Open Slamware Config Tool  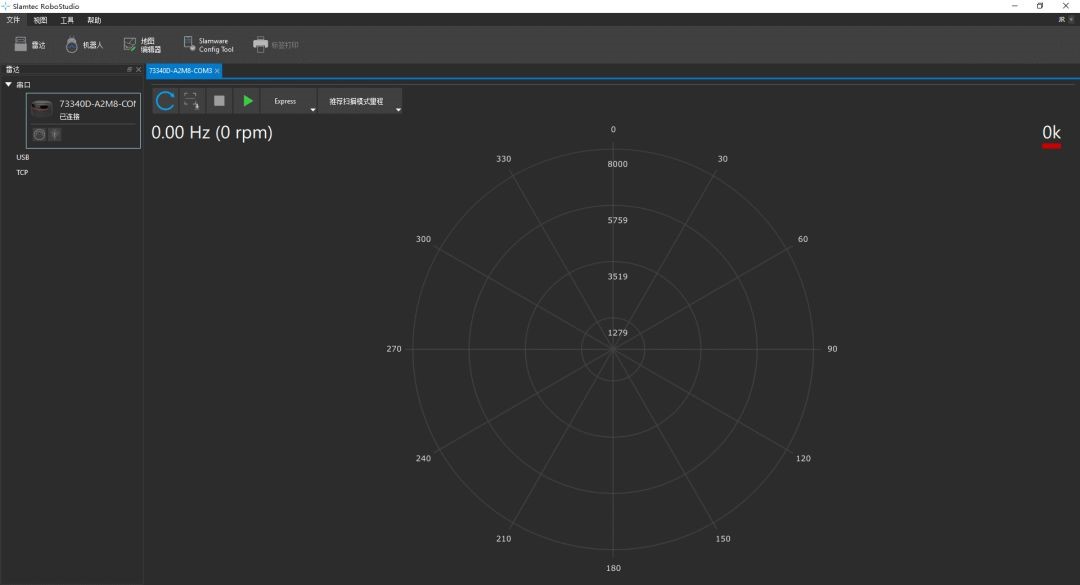click(x=207, y=45)
